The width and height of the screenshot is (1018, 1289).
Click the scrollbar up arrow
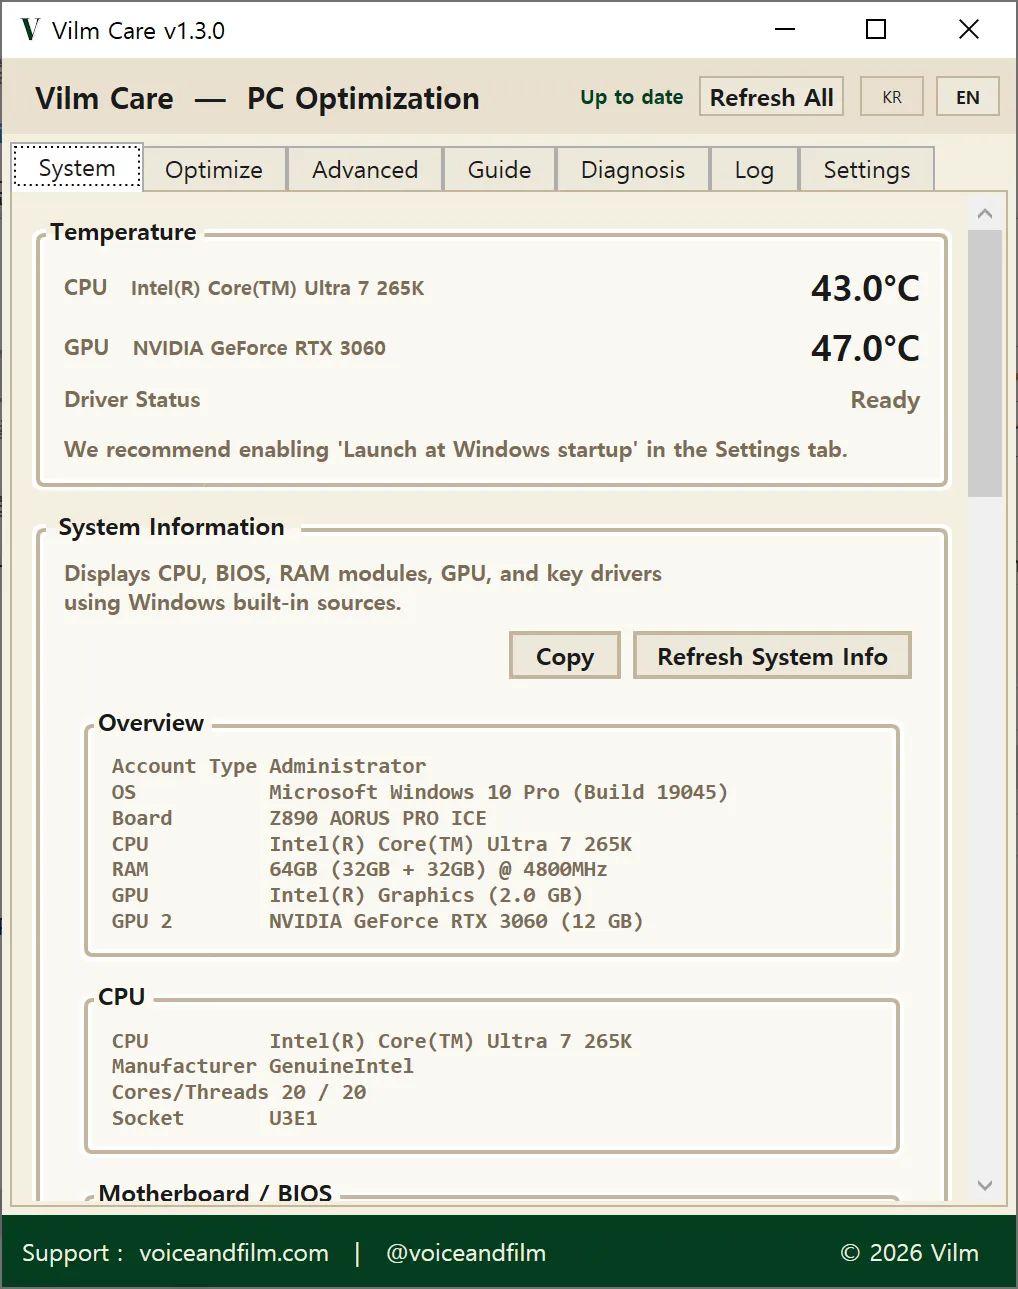click(x=985, y=213)
